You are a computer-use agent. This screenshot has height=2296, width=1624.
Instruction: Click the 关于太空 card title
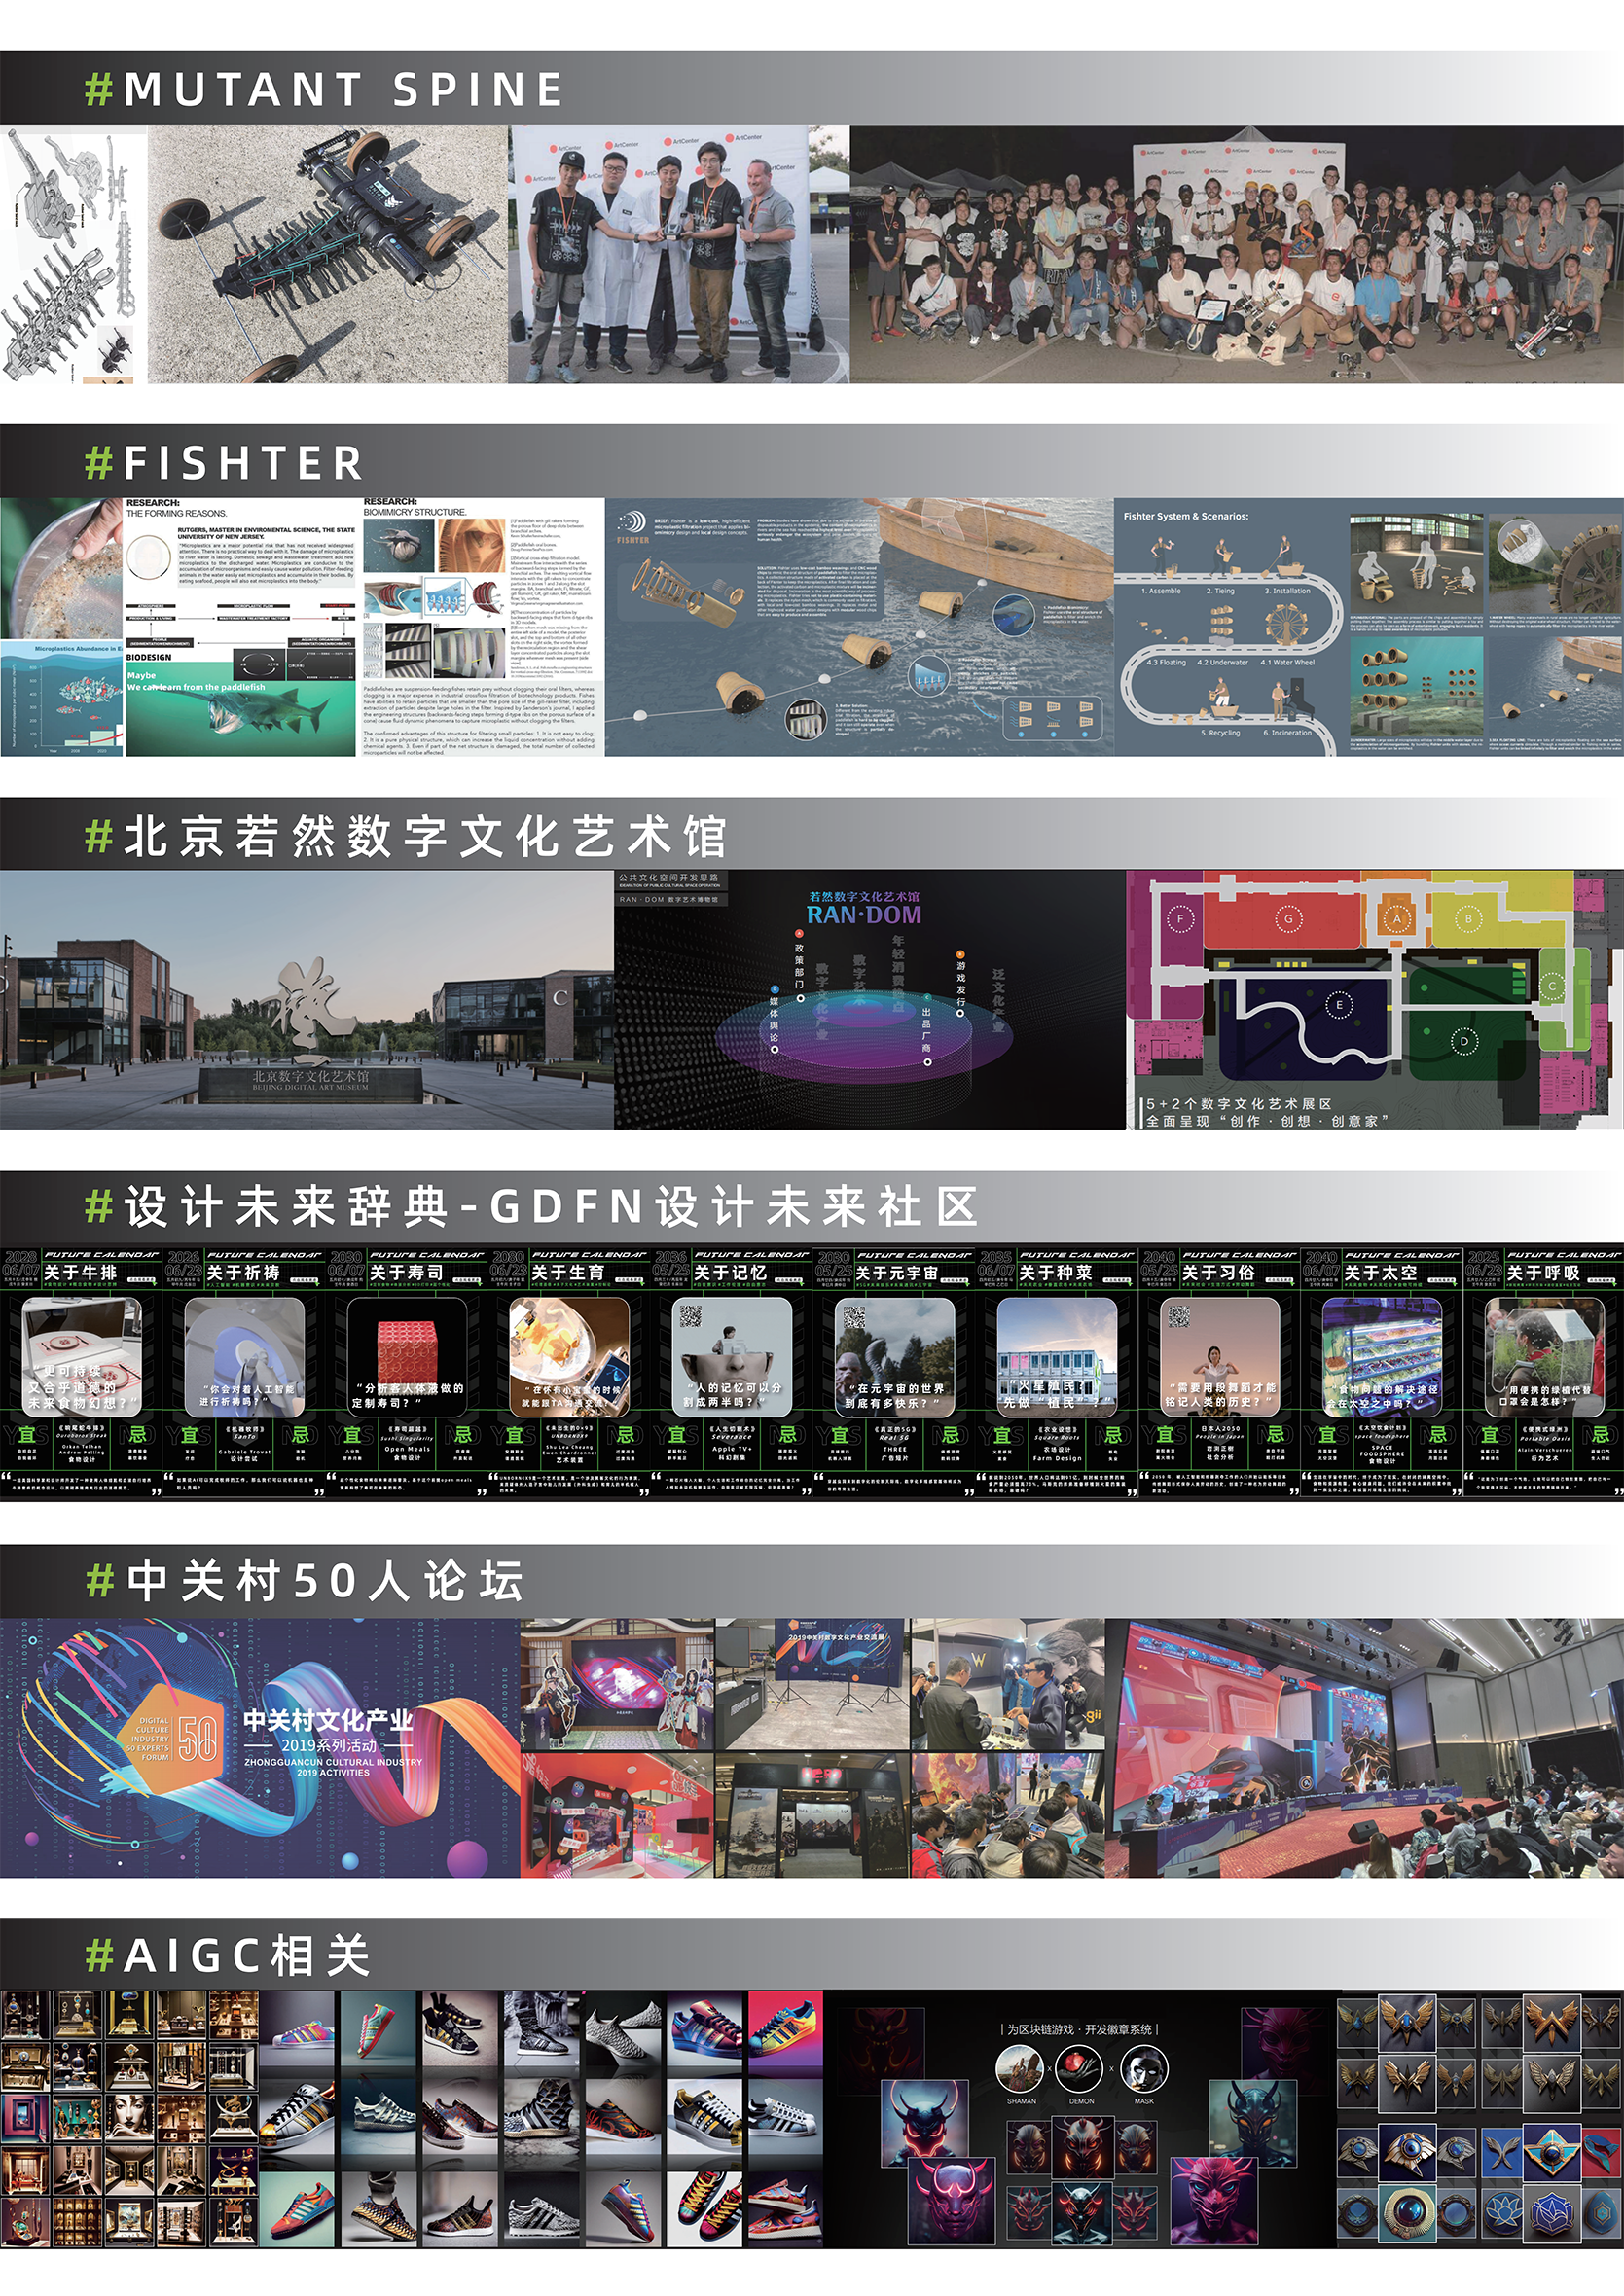pyautogui.click(x=1380, y=1272)
